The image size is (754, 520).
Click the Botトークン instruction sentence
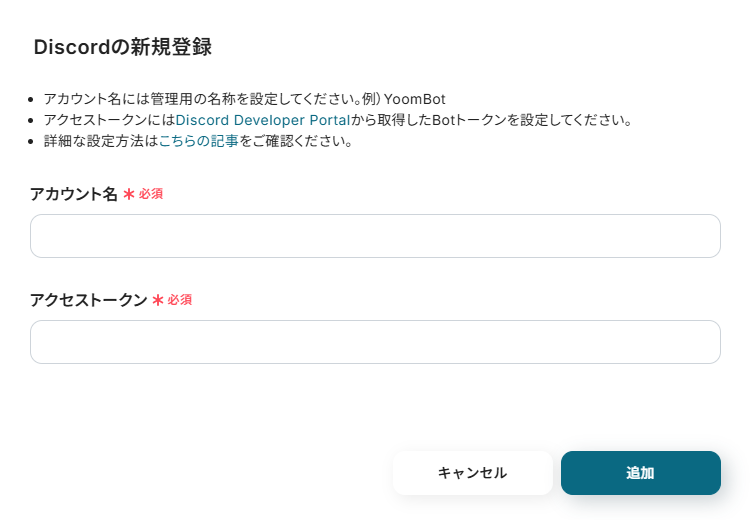click(500, 120)
